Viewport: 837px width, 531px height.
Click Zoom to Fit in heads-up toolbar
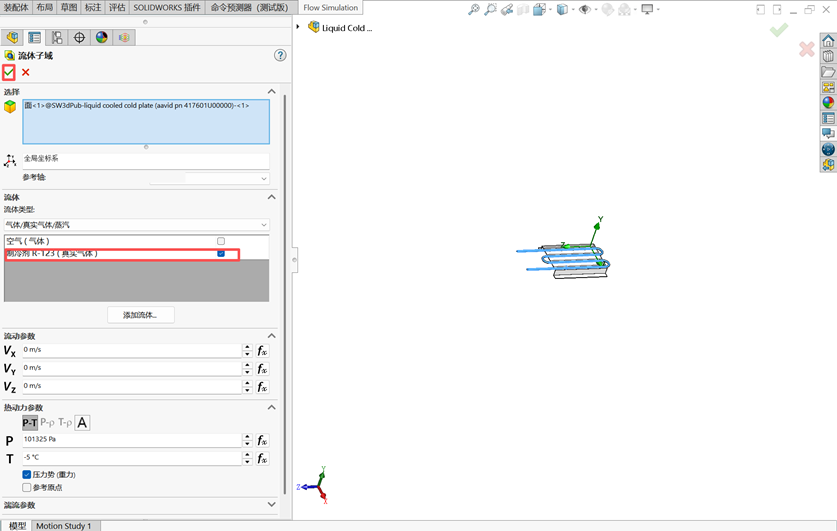click(x=473, y=9)
